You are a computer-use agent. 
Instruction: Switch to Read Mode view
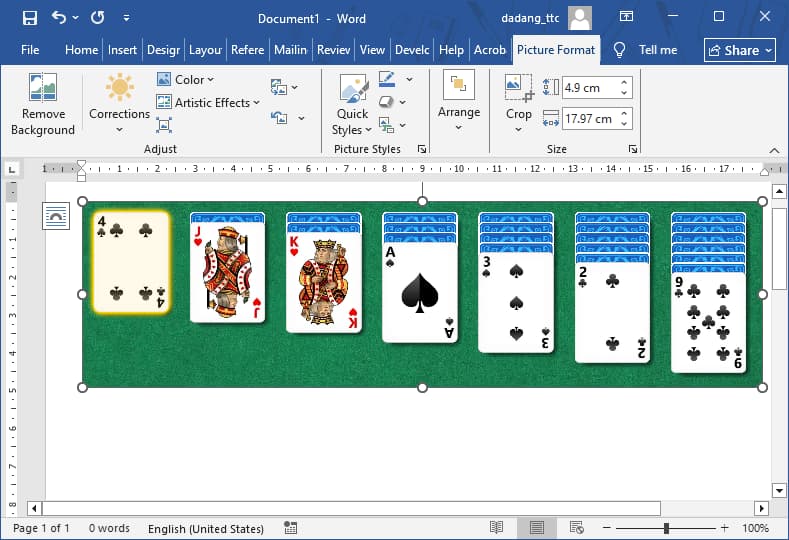pos(496,528)
